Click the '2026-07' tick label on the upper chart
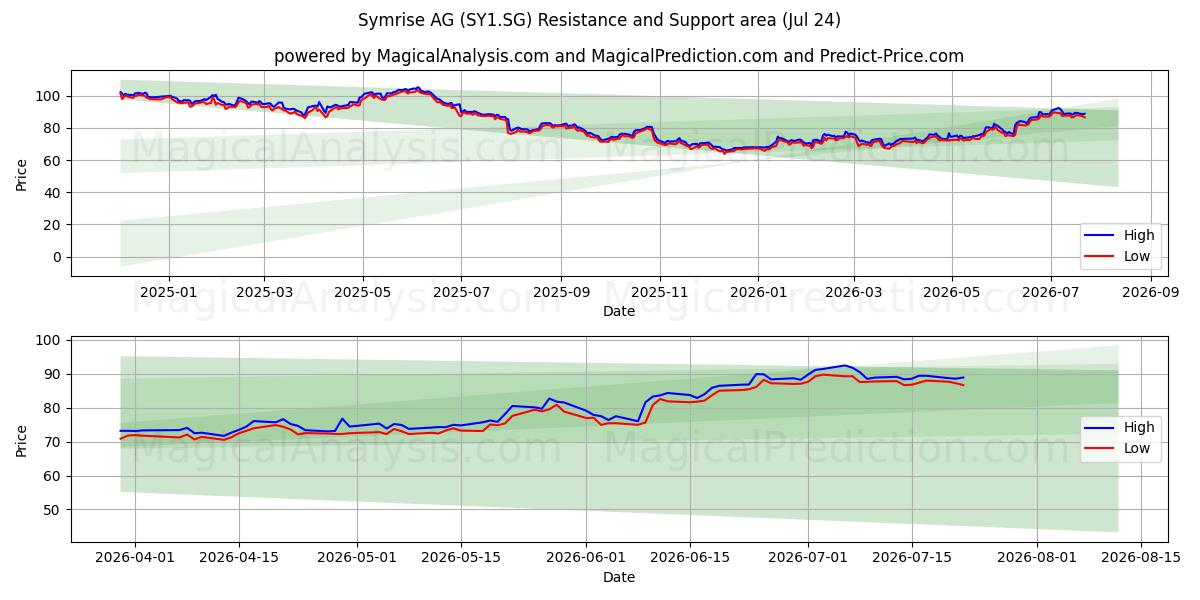The width and height of the screenshot is (1200, 600). point(1051,292)
